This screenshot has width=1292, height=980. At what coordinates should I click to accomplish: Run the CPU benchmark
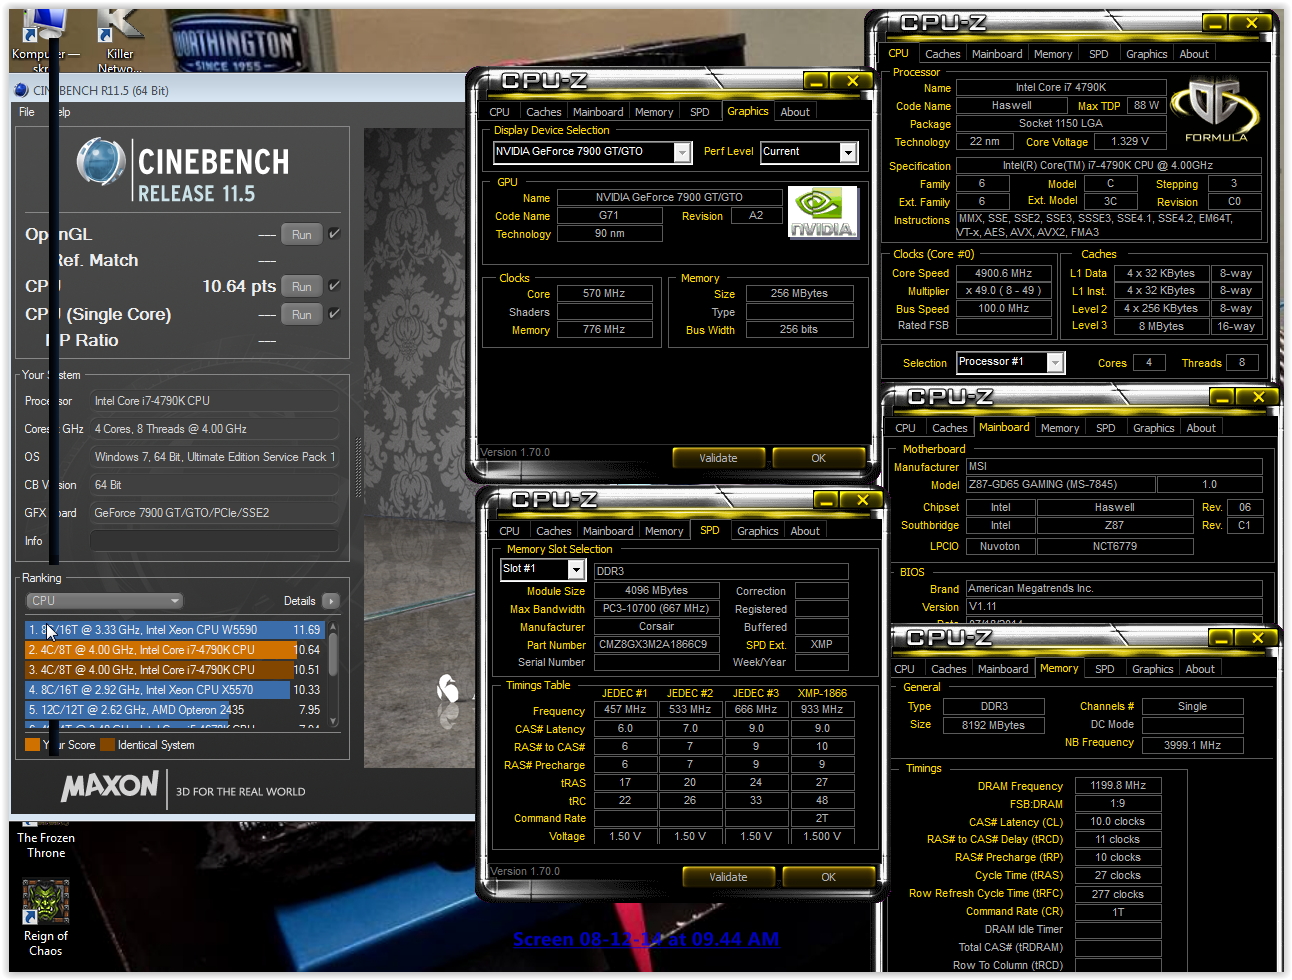click(x=302, y=286)
